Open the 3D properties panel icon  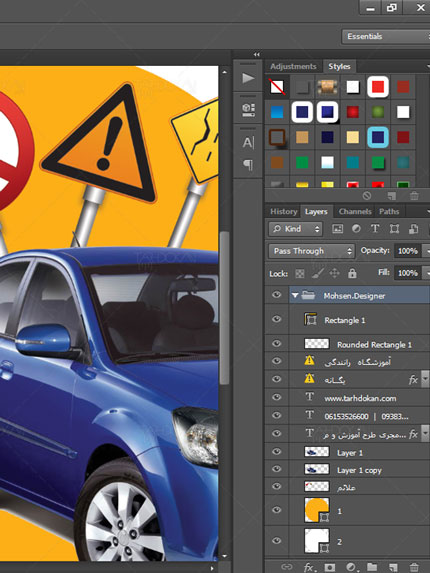[248, 110]
